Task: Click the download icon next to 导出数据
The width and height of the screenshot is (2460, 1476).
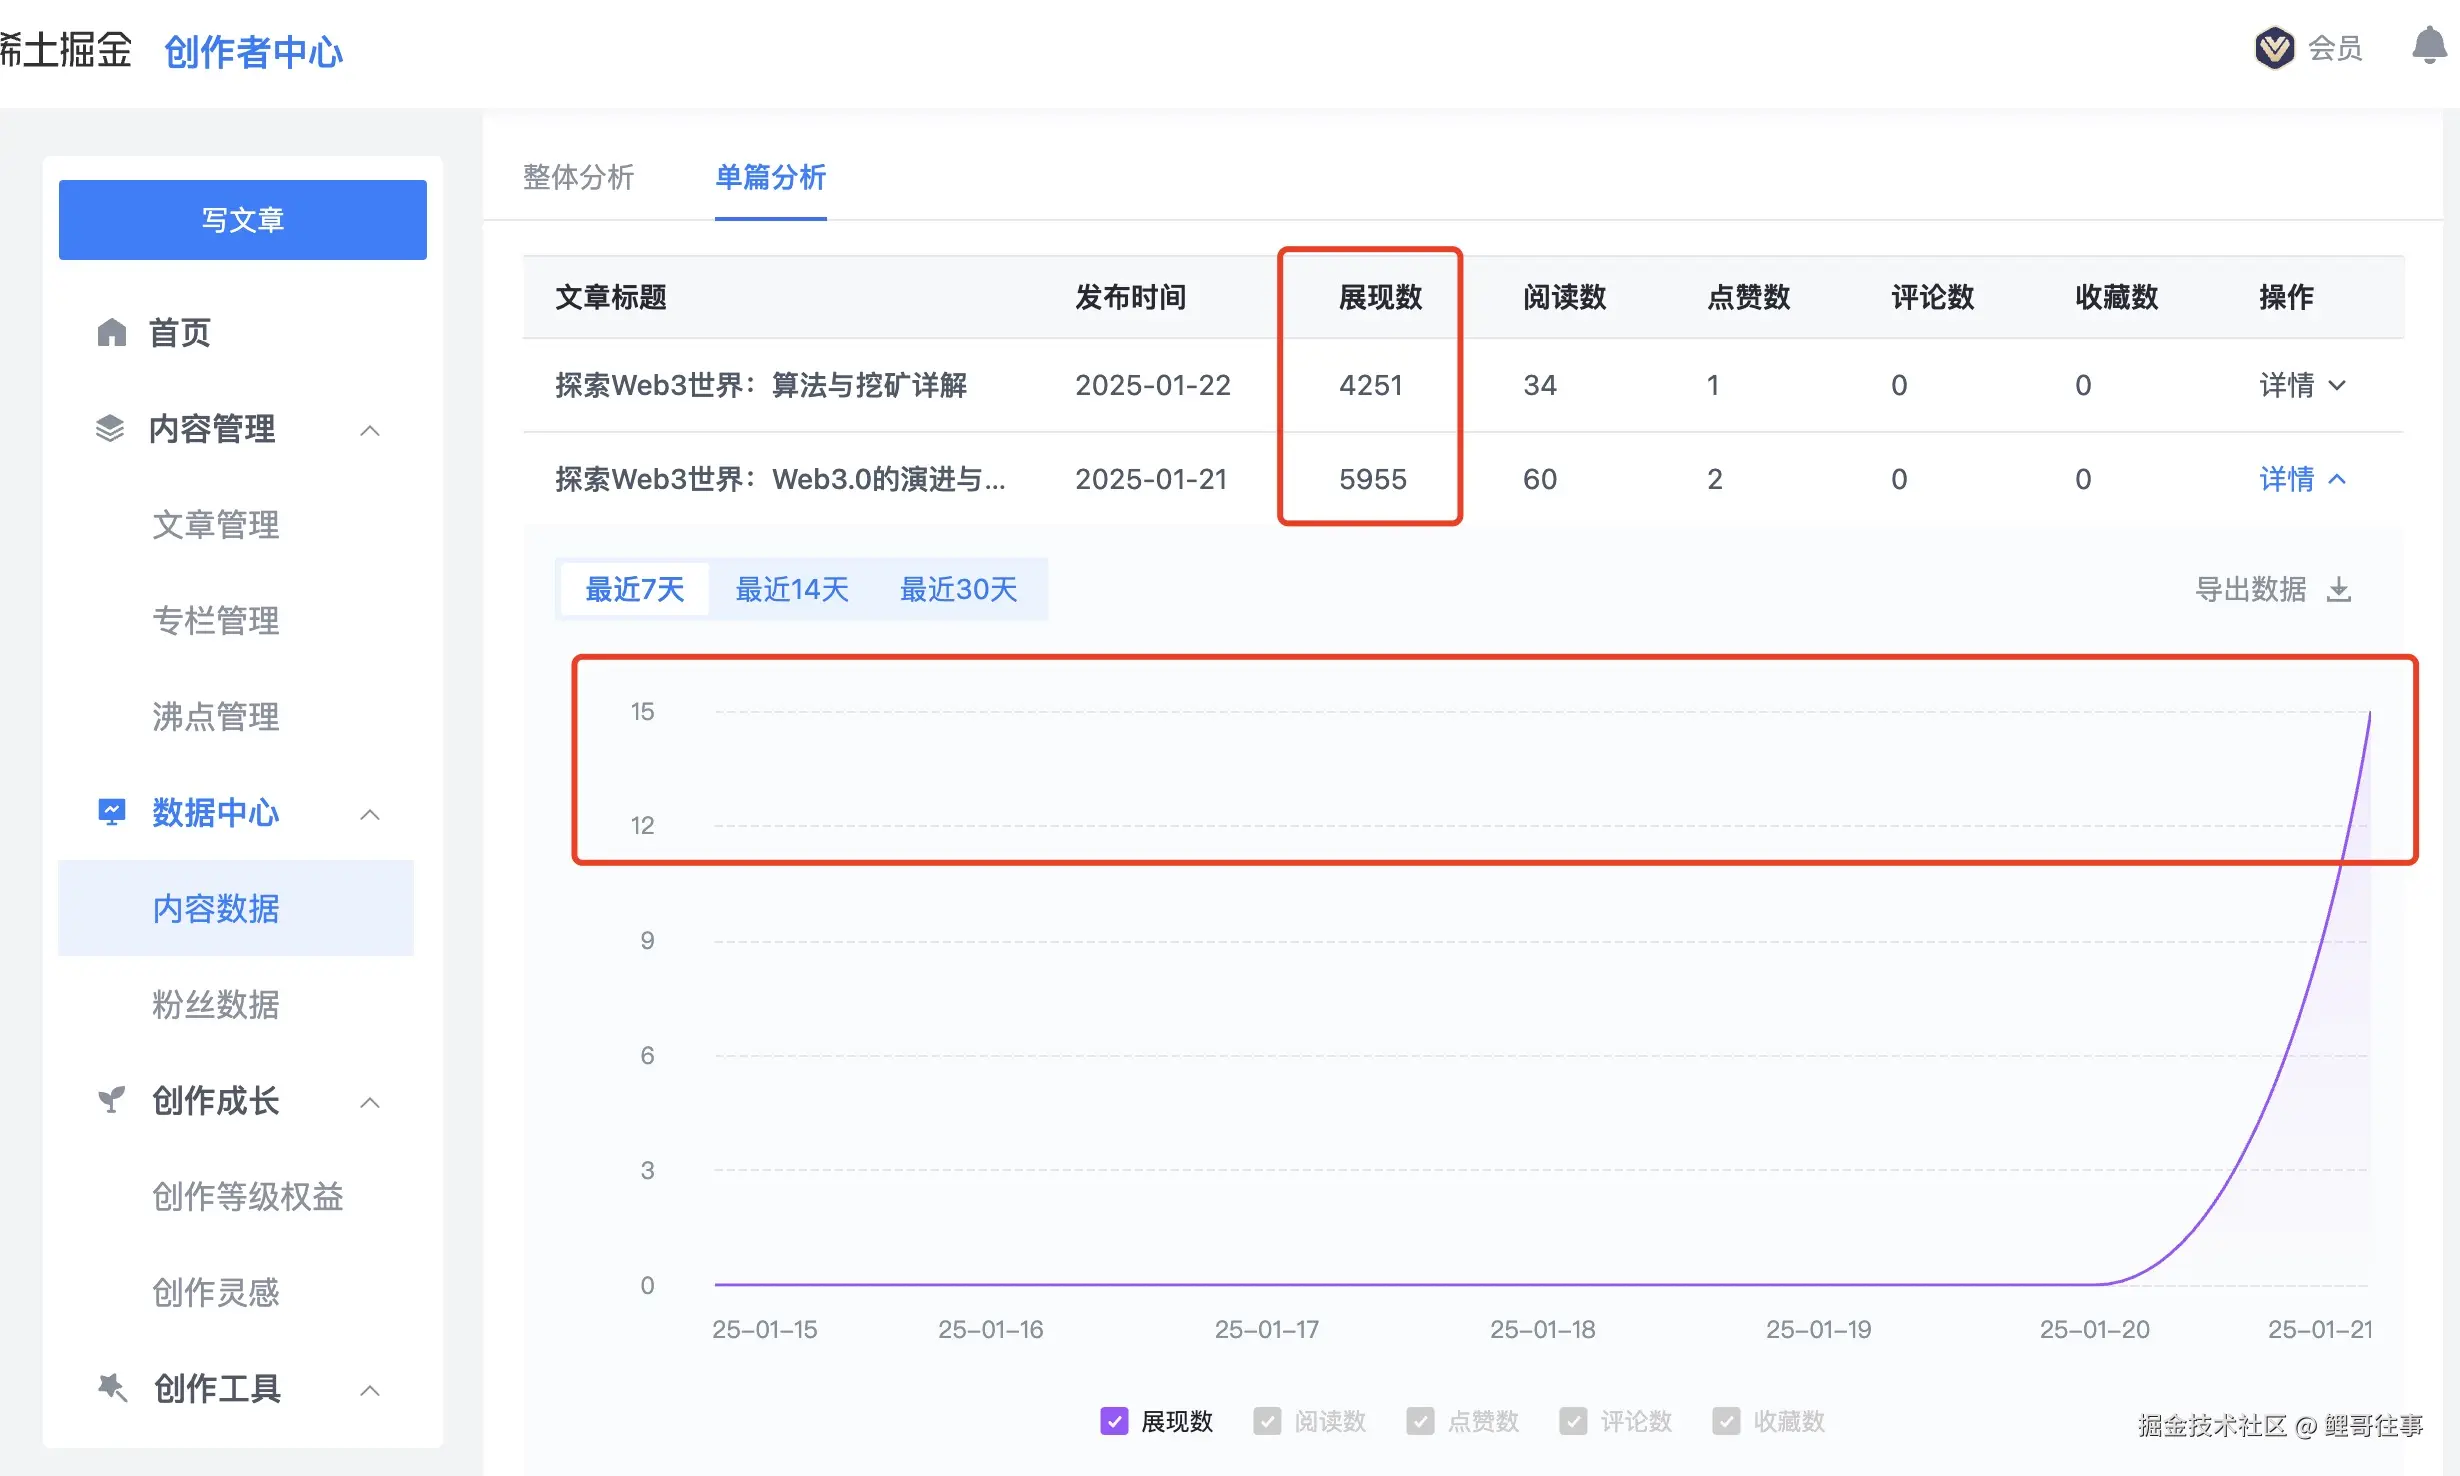Action: pyautogui.click(x=2339, y=590)
